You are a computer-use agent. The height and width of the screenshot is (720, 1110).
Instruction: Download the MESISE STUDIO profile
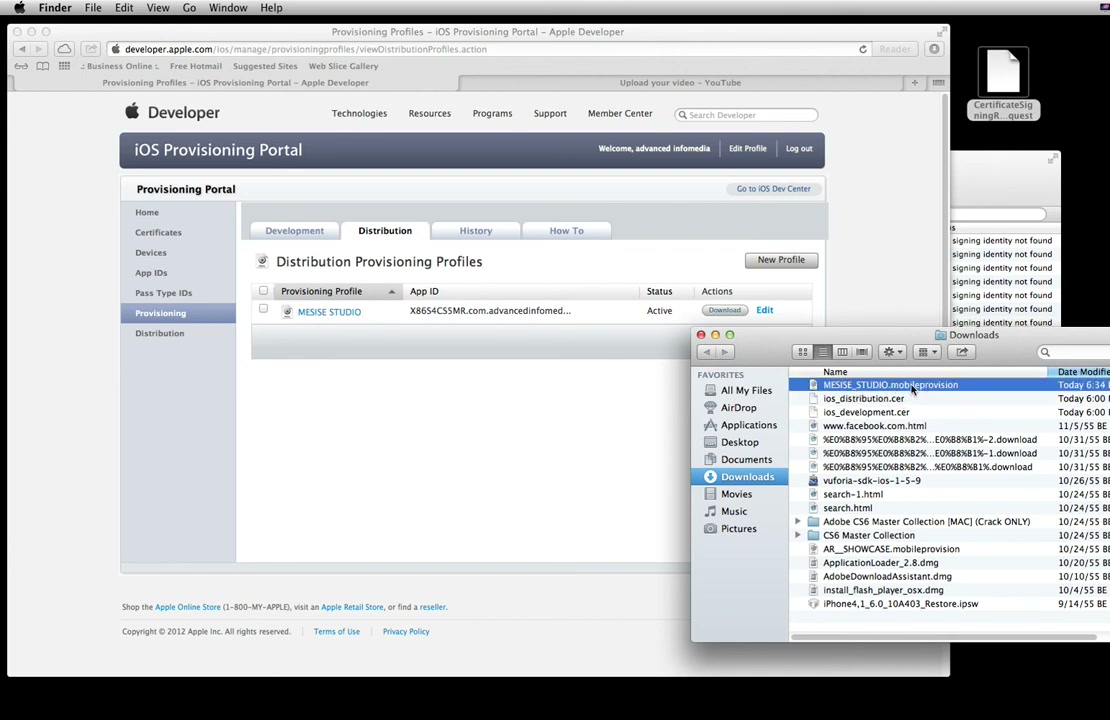coord(724,310)
